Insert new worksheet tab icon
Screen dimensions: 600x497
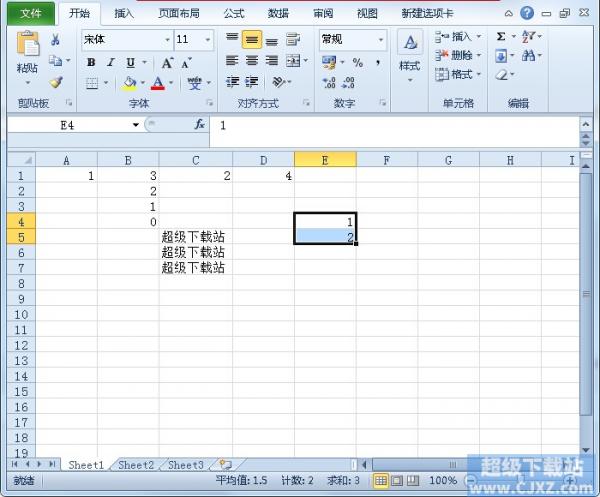(x=226, y=465)
